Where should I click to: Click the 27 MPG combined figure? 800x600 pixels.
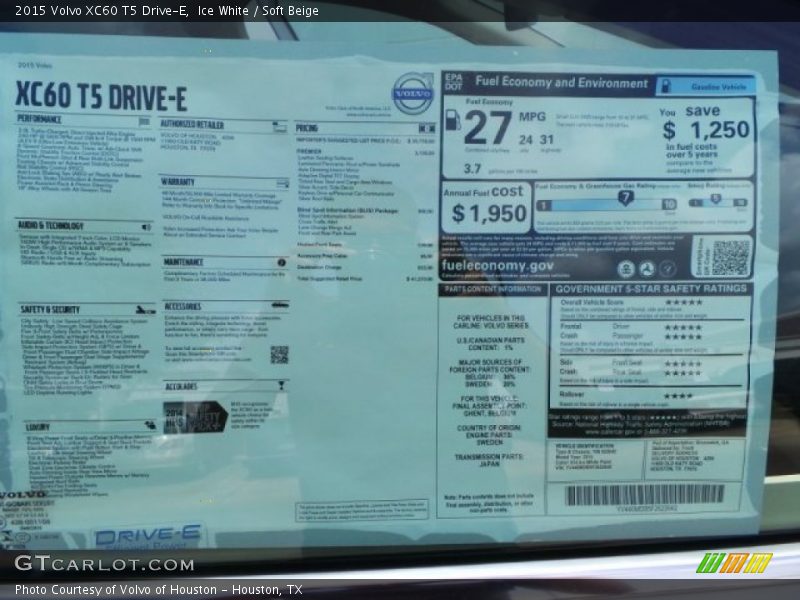coord(488,128)
